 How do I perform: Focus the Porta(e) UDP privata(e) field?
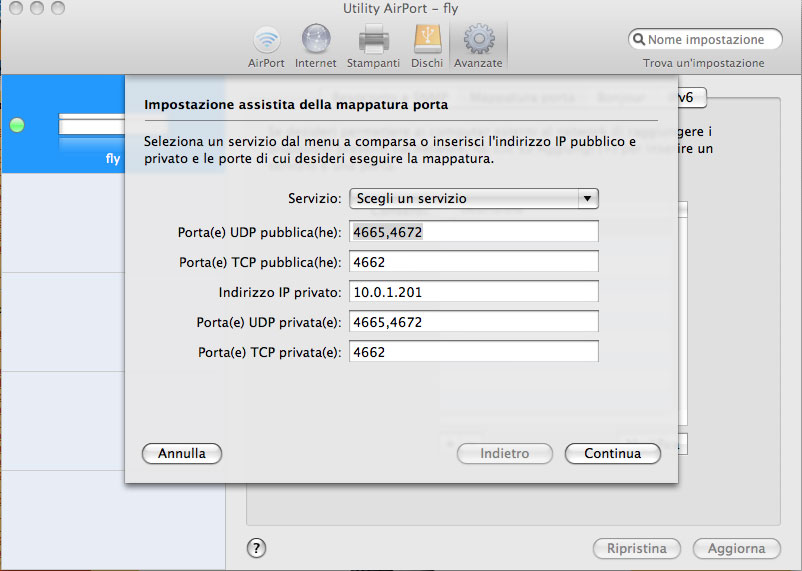click(474, 322)
